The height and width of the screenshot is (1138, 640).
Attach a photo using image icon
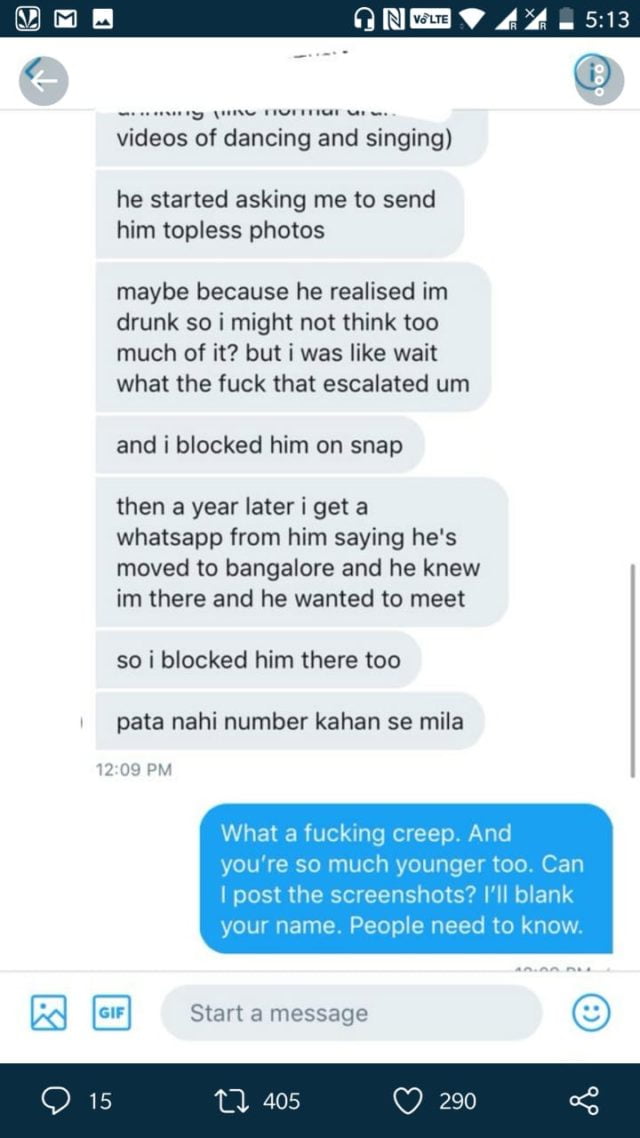pos(47,1013)
